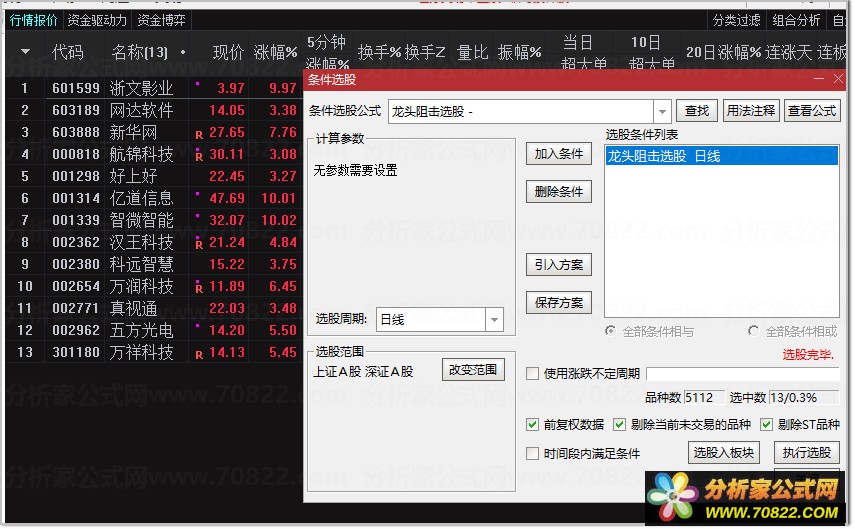Select stock row 好上好
The width and height of the screenshot is (855, 529).
pyautogui.click(x=154, y=176)
